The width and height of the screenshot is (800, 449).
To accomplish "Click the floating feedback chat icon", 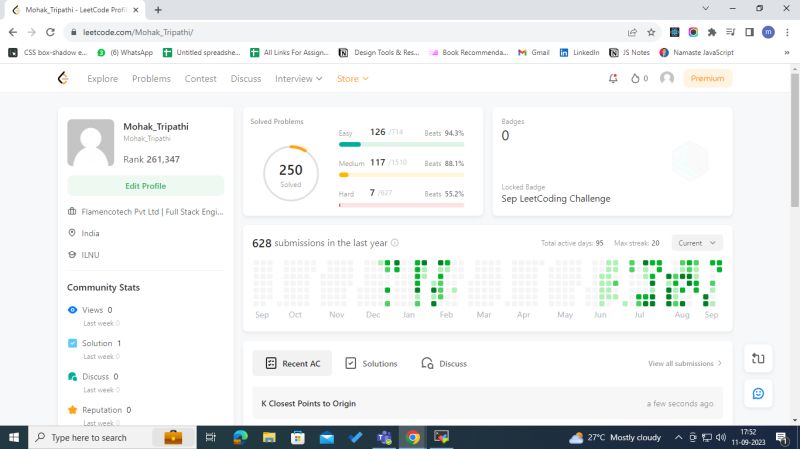I will point(757,393).
